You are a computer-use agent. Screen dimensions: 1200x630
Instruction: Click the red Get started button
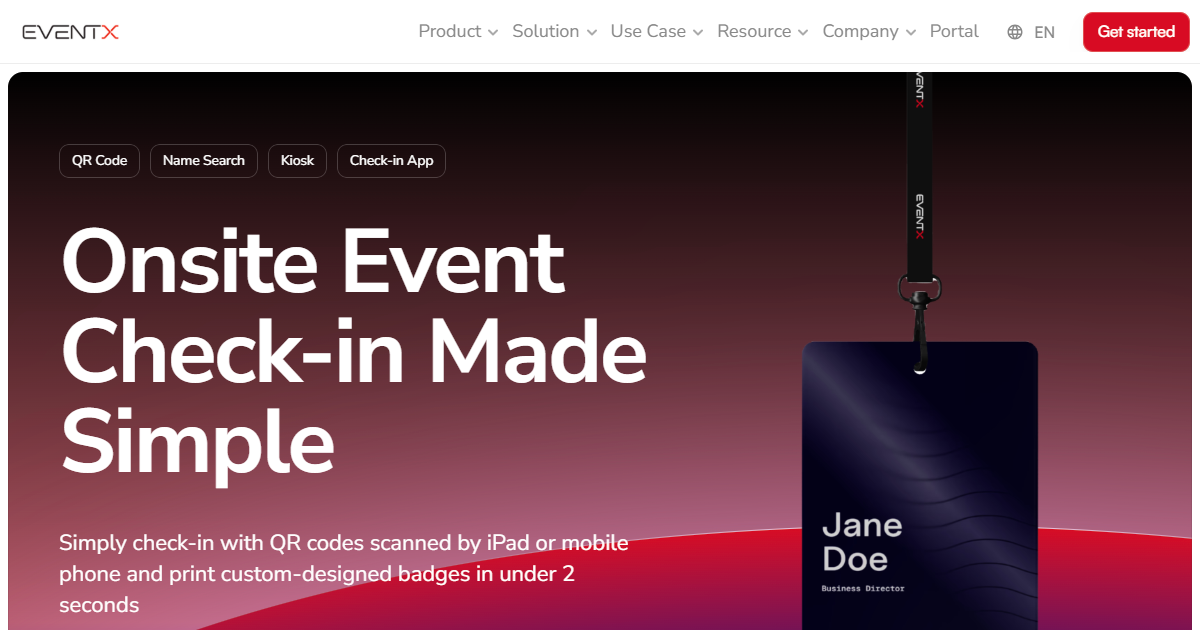(1136, 31)
